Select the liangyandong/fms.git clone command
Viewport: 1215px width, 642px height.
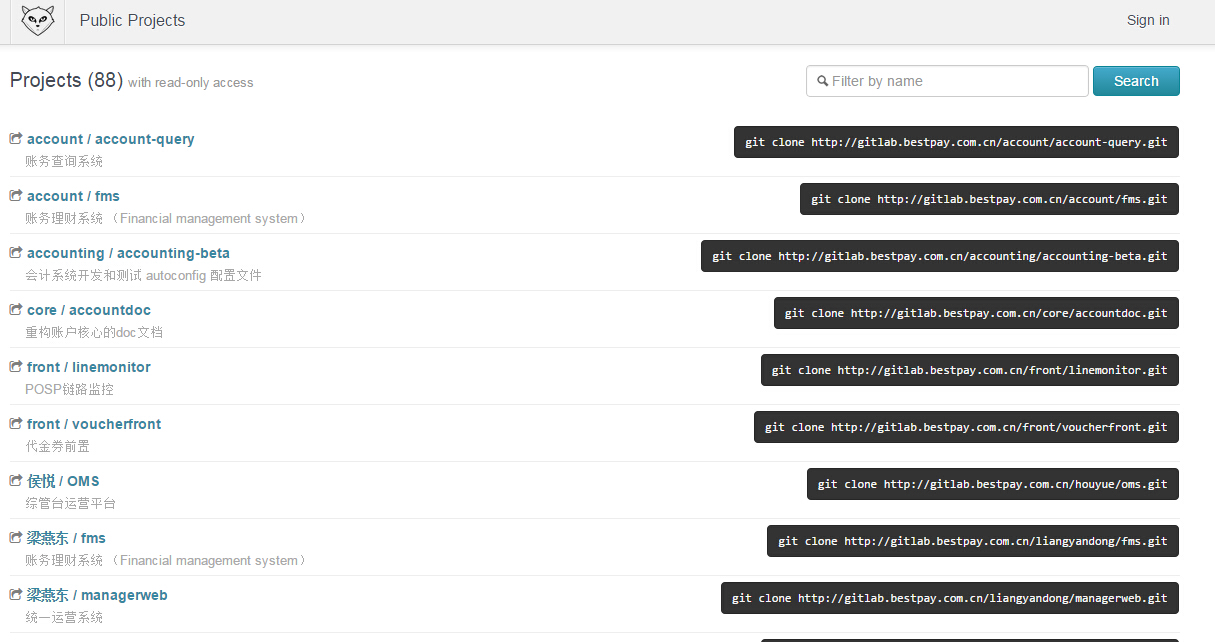(973, 541)
